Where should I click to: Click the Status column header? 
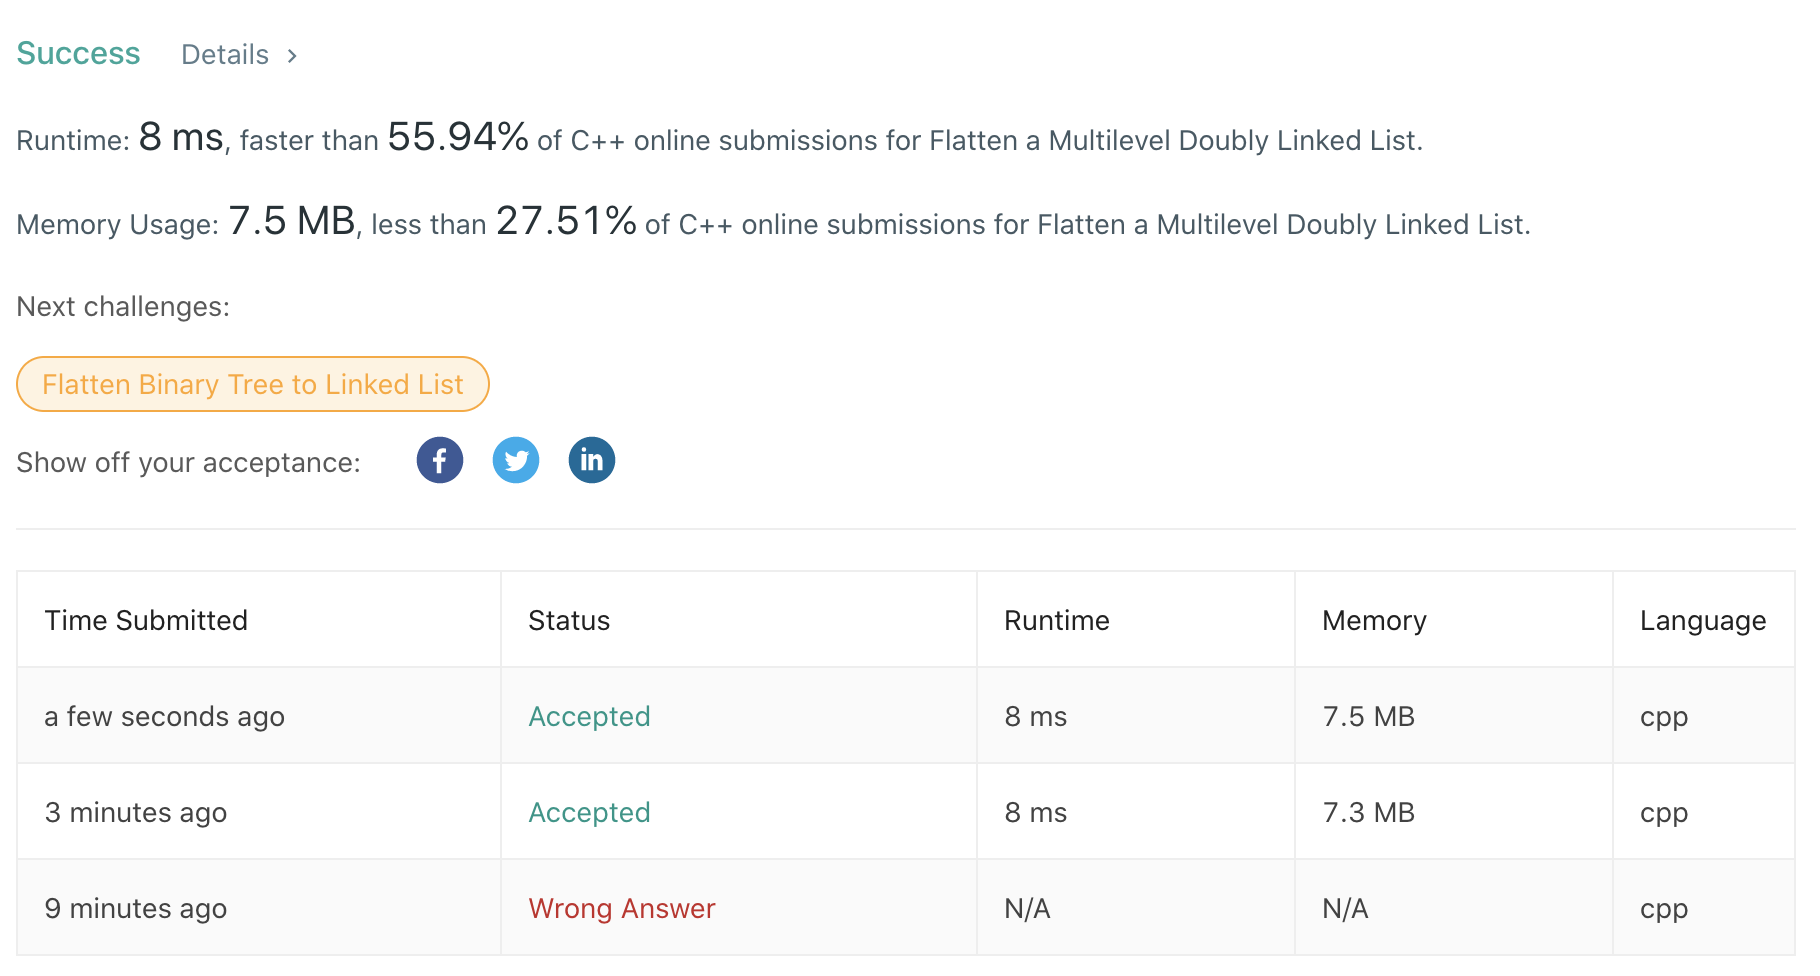click(569, 621)
